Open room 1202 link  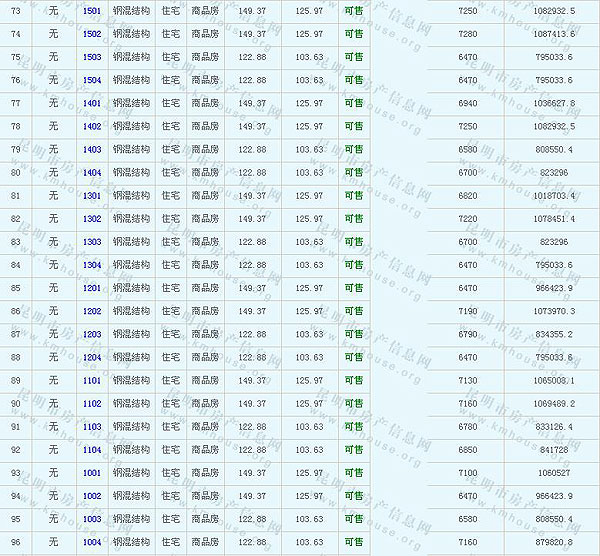(x=92, y=311)
